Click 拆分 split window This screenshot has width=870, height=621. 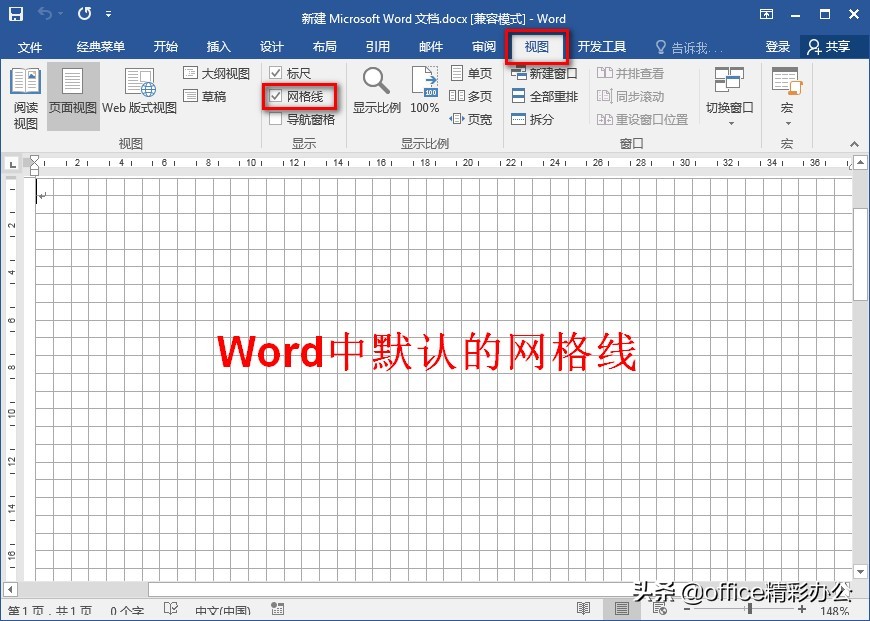[x=532, y=119]
